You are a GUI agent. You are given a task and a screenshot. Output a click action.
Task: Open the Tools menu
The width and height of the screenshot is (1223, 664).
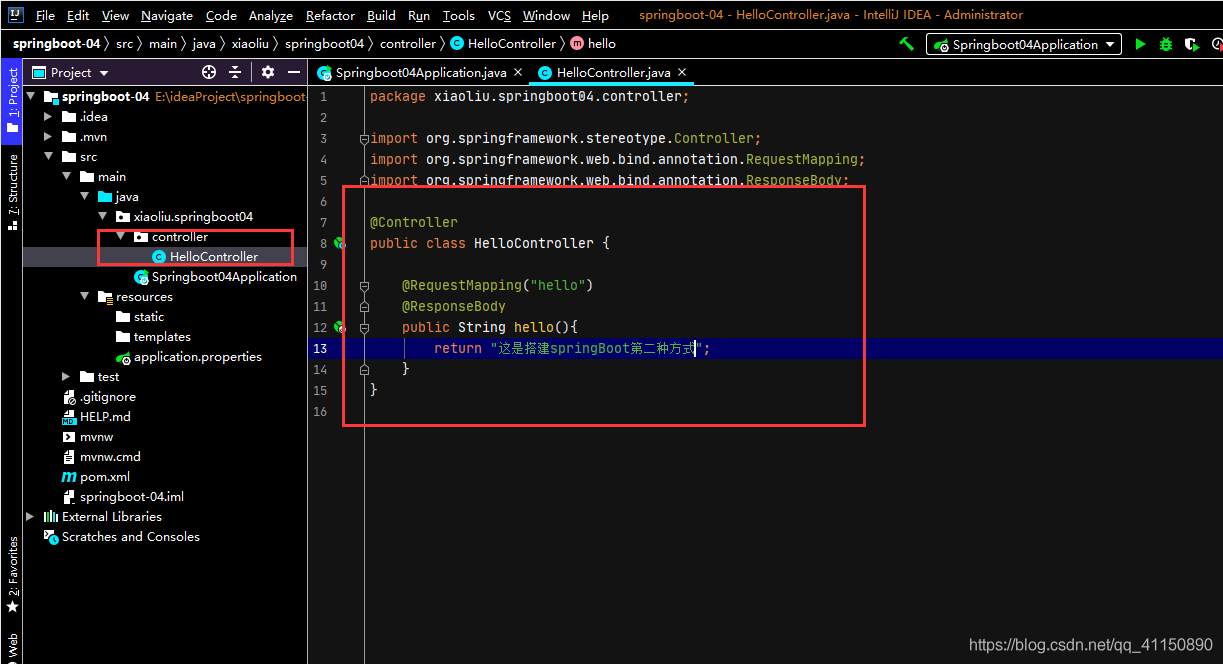[459, 15]
